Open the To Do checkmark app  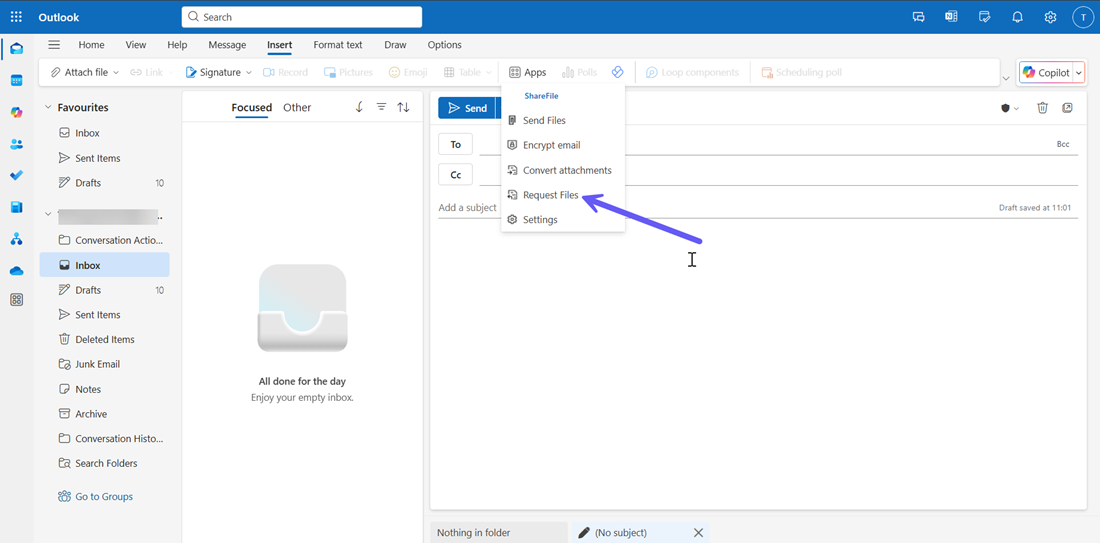(x=16, y=176)
